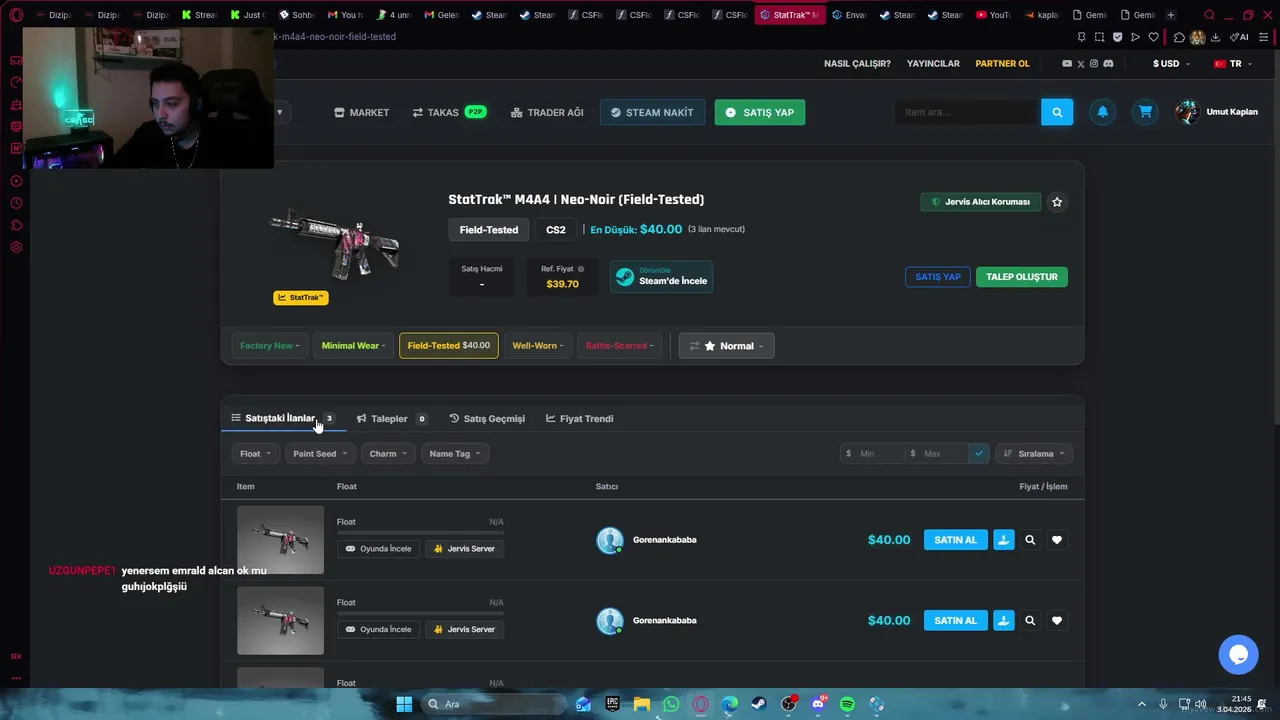
Task: Switch to Satıştaki İlanlar tab
Action: click(x=283, y=418)
